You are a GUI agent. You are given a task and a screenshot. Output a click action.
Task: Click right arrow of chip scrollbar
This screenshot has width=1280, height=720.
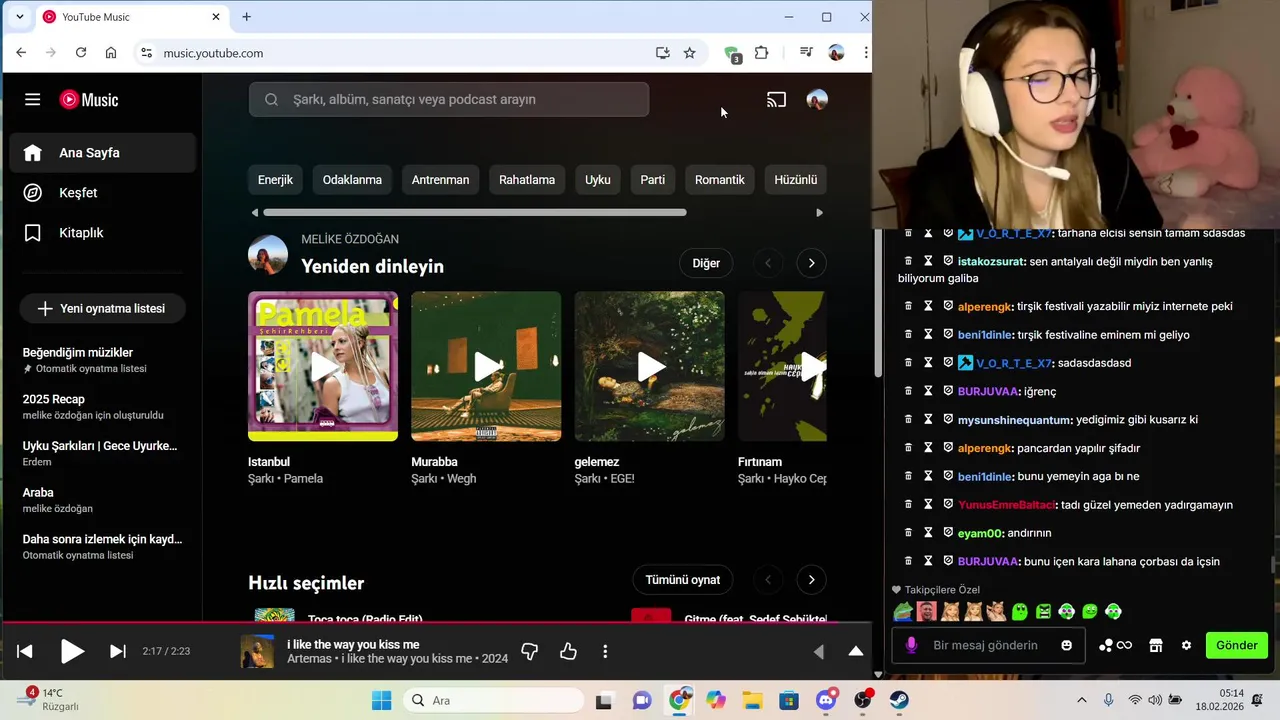click(x=819, y=212)
